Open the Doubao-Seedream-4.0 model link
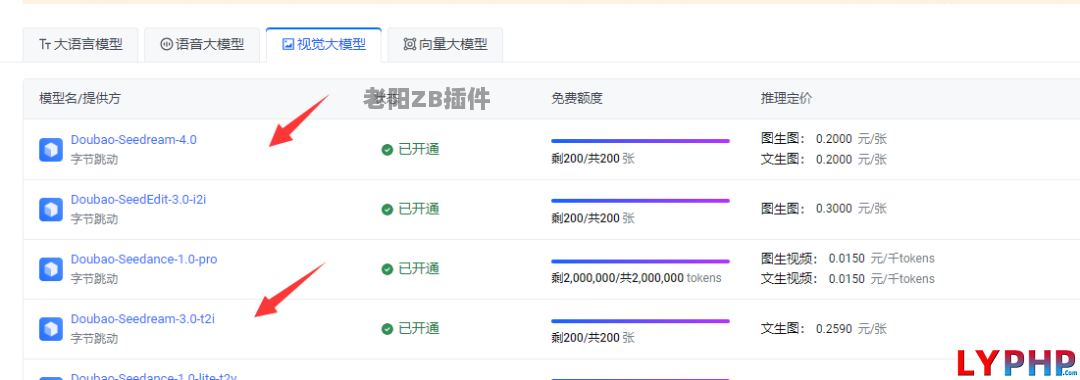The width and height of the screenshot is (1080, 380). [x=134, y=140]
